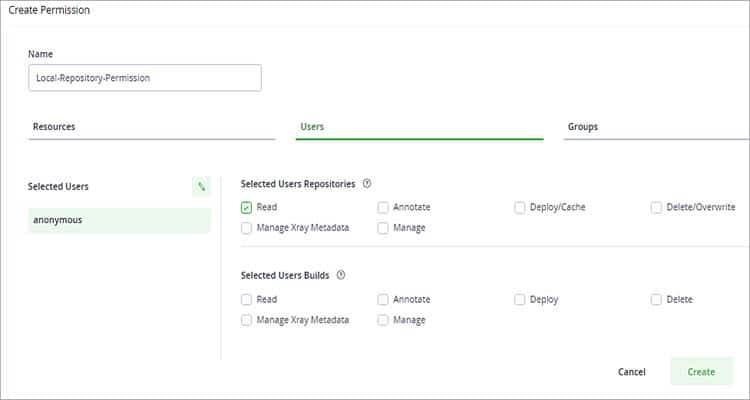Tick Manage Xray Metadata under Repositories
The width and height of the screenshot is (750, 400).
click(x=247, y=228)
